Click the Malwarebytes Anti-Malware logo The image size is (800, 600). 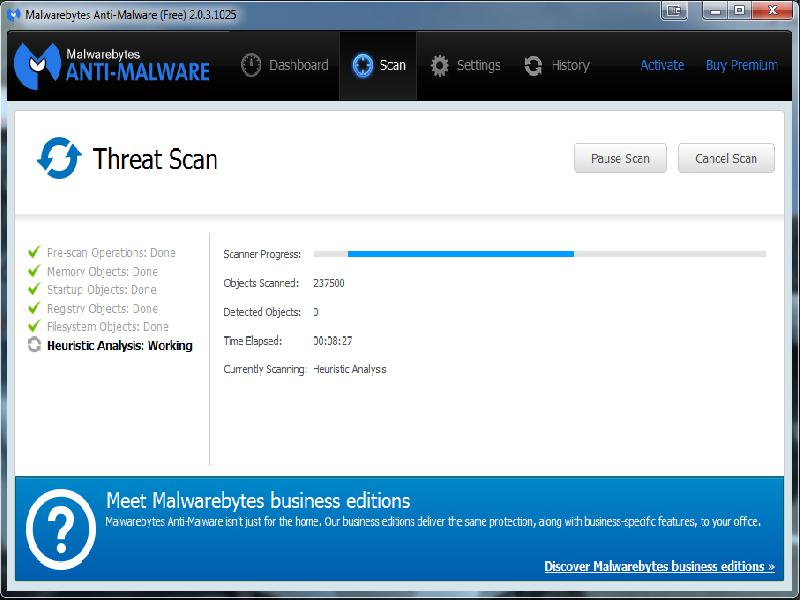(x=112, y=65)
